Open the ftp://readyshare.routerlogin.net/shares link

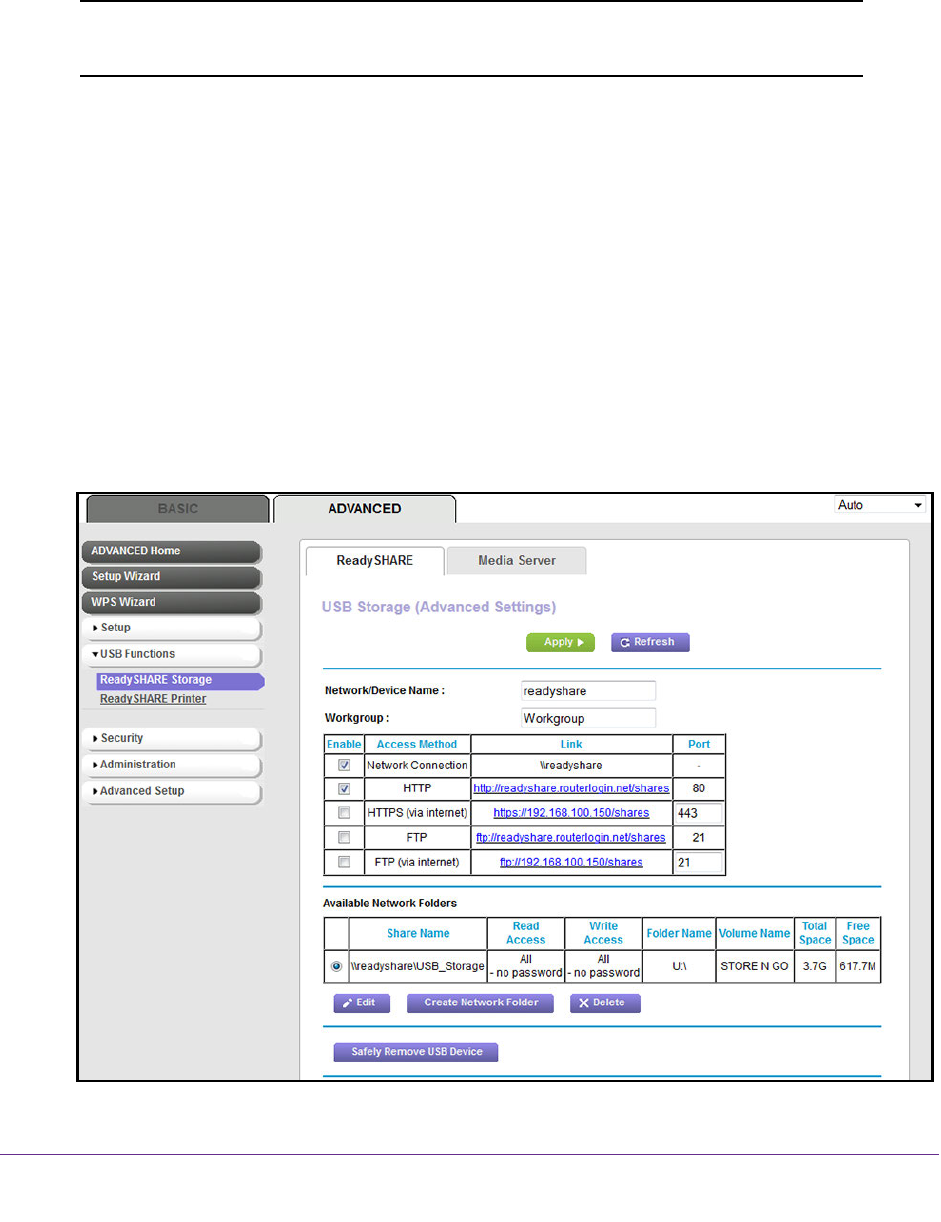[x=570, y=837]
